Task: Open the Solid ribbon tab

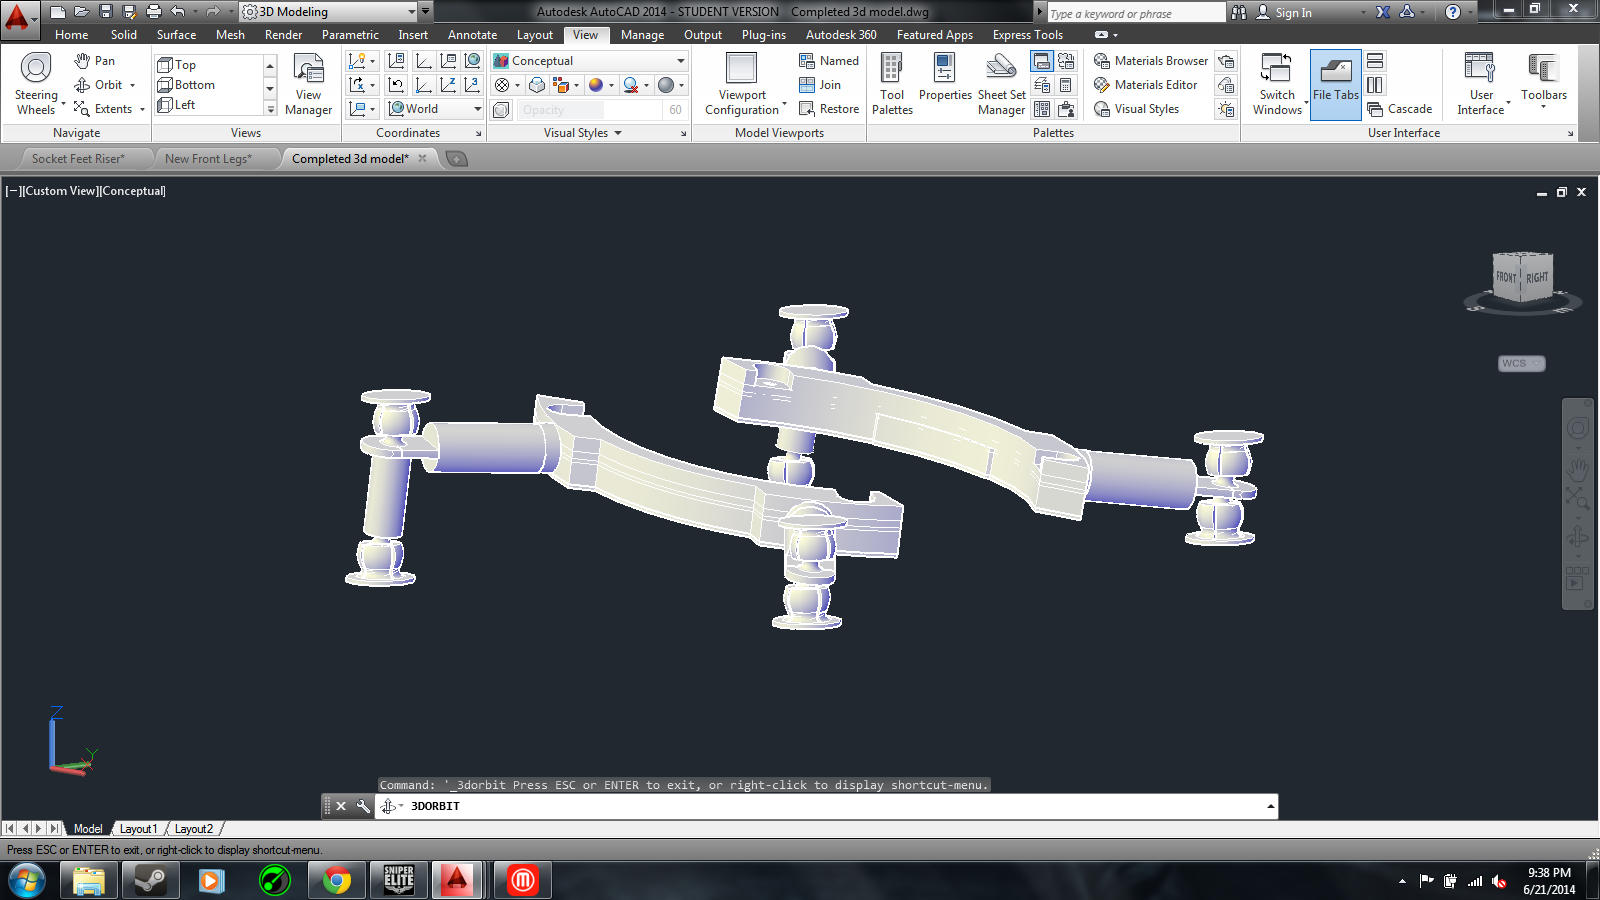Action: click(x=124, y=35)
